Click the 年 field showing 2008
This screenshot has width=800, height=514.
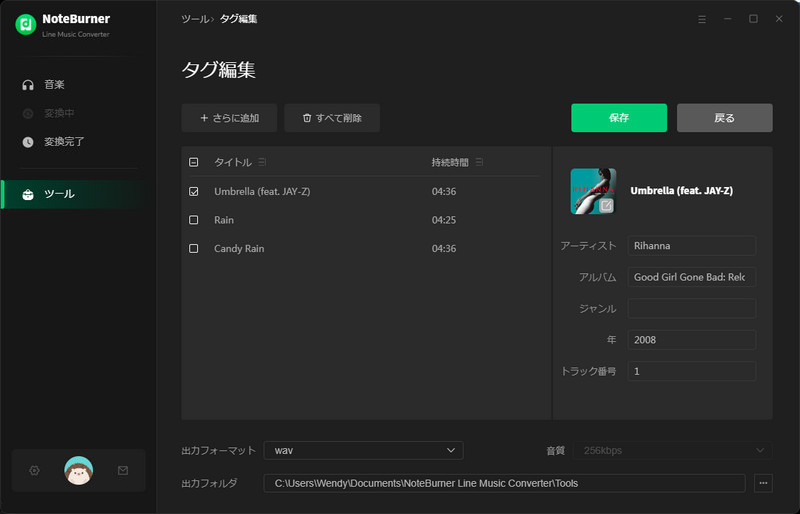pyautogui.click(x=691, y=340)
